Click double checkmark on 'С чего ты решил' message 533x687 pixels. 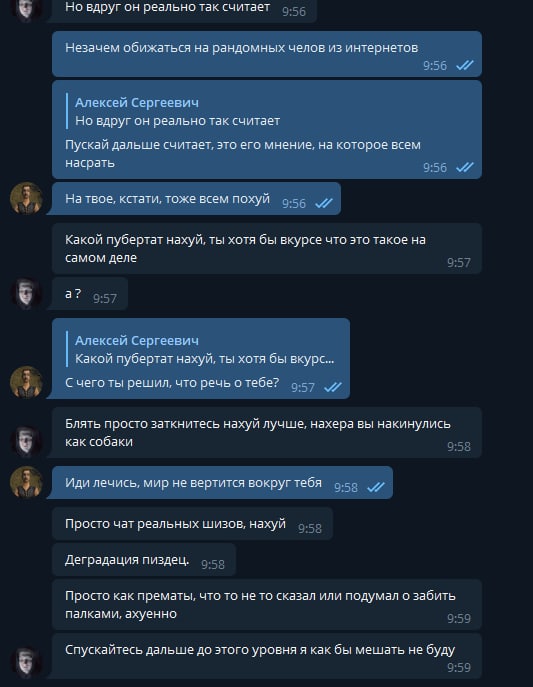coord(333,387)
